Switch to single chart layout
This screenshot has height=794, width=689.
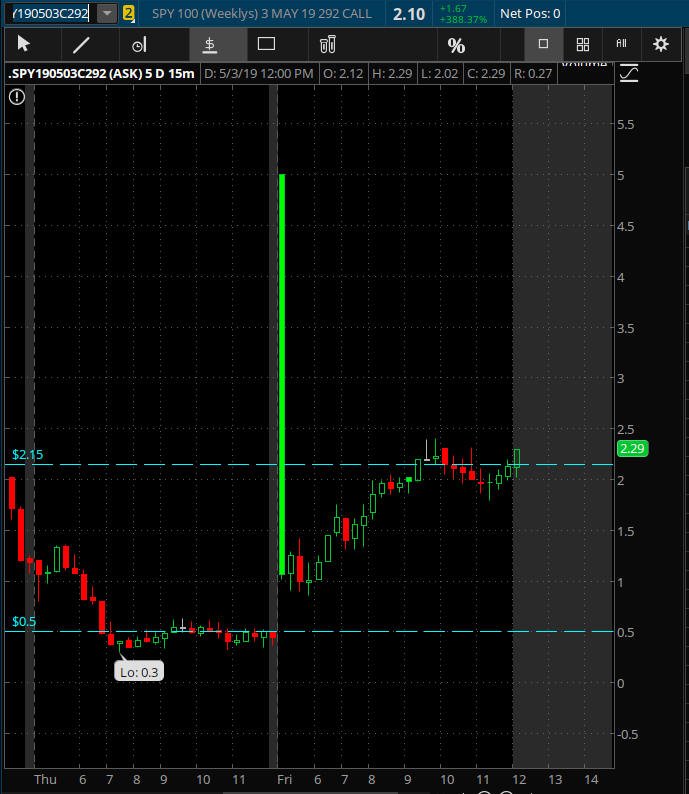click(543, 44)
